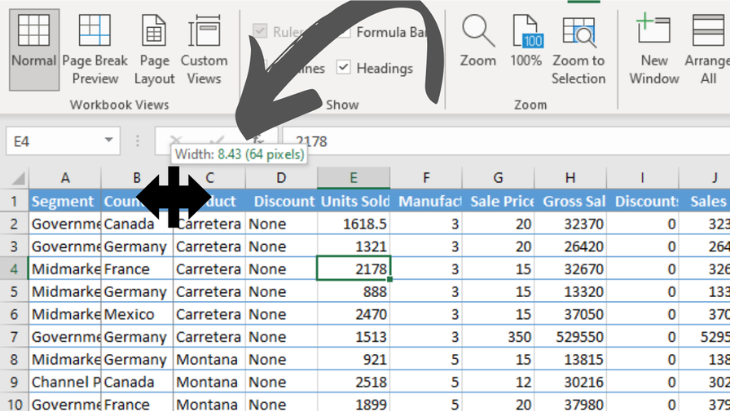Click the Discount Band header cell in column D

click(x=281, y=201)
